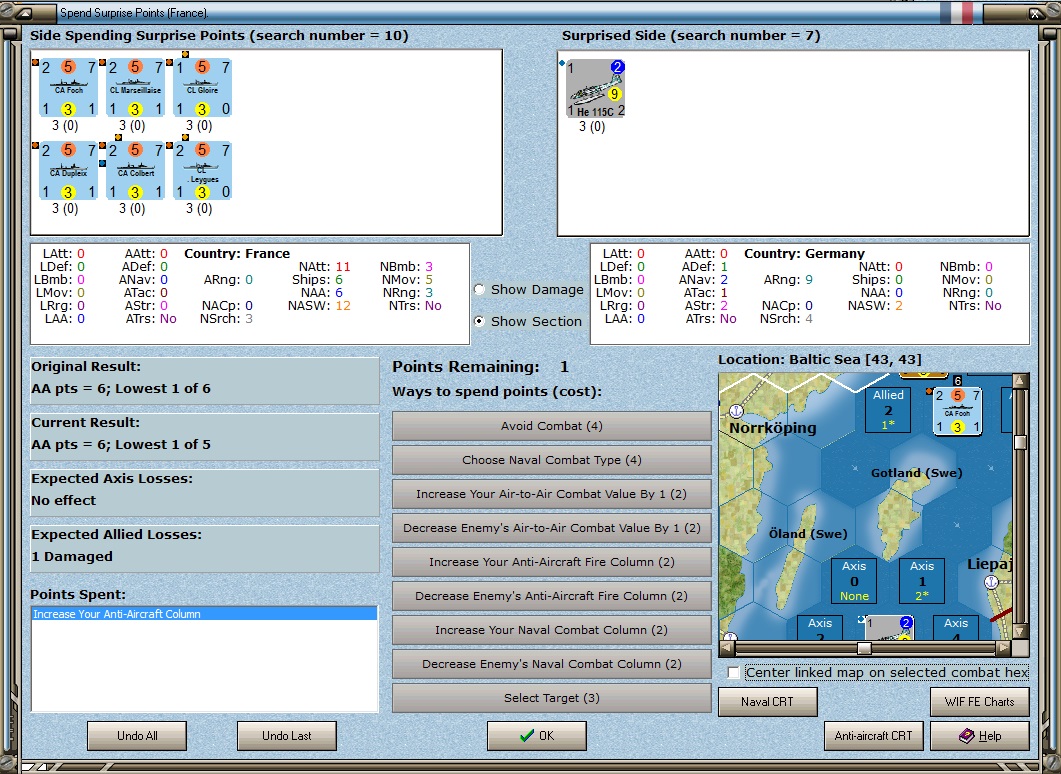Increase Your Air-to-Air Combat Value
The width and height of the screenshot is (1061, 774).
(551, 494)
